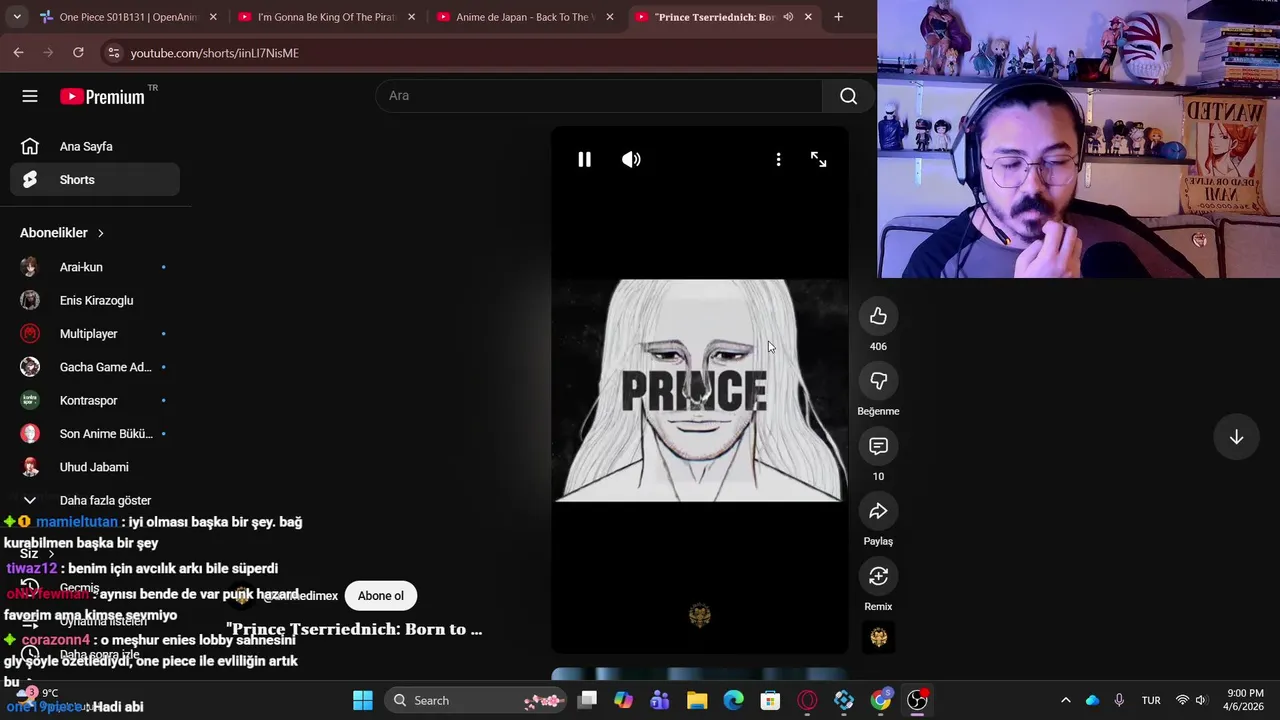1280x720 pixels.
Task: Reload the YouTube page
Action: point(78,52)
